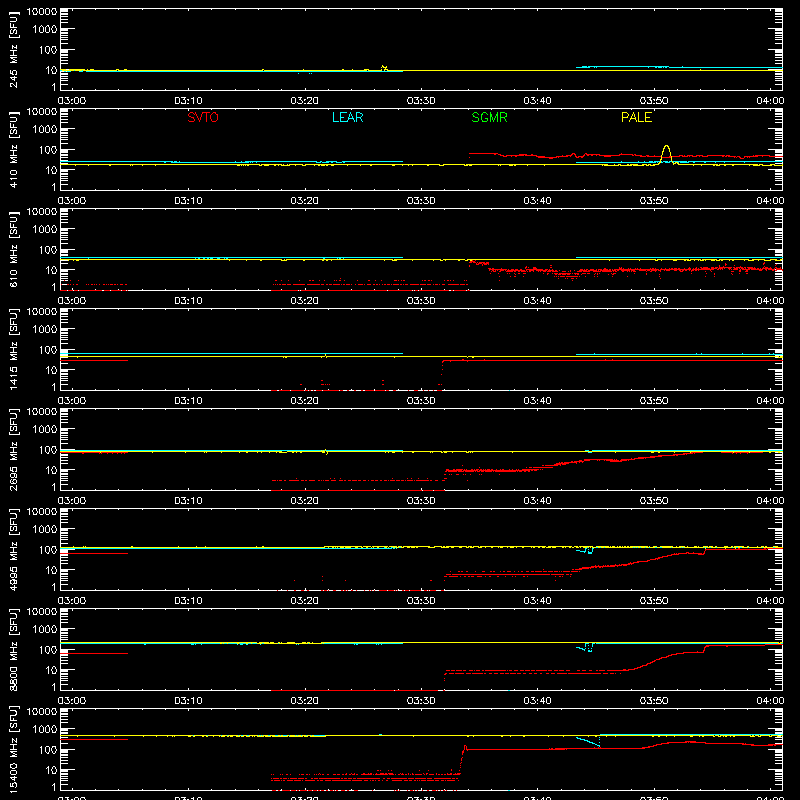Click the cyan LEAR sloping drop in 15400 MHz panel
The image size is (800, 800).
(x=588, y=742)
